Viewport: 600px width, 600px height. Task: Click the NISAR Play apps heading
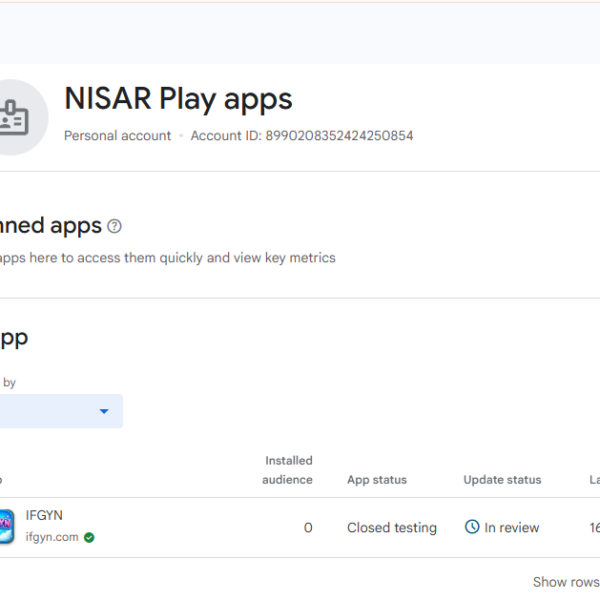tap(178, 99)
